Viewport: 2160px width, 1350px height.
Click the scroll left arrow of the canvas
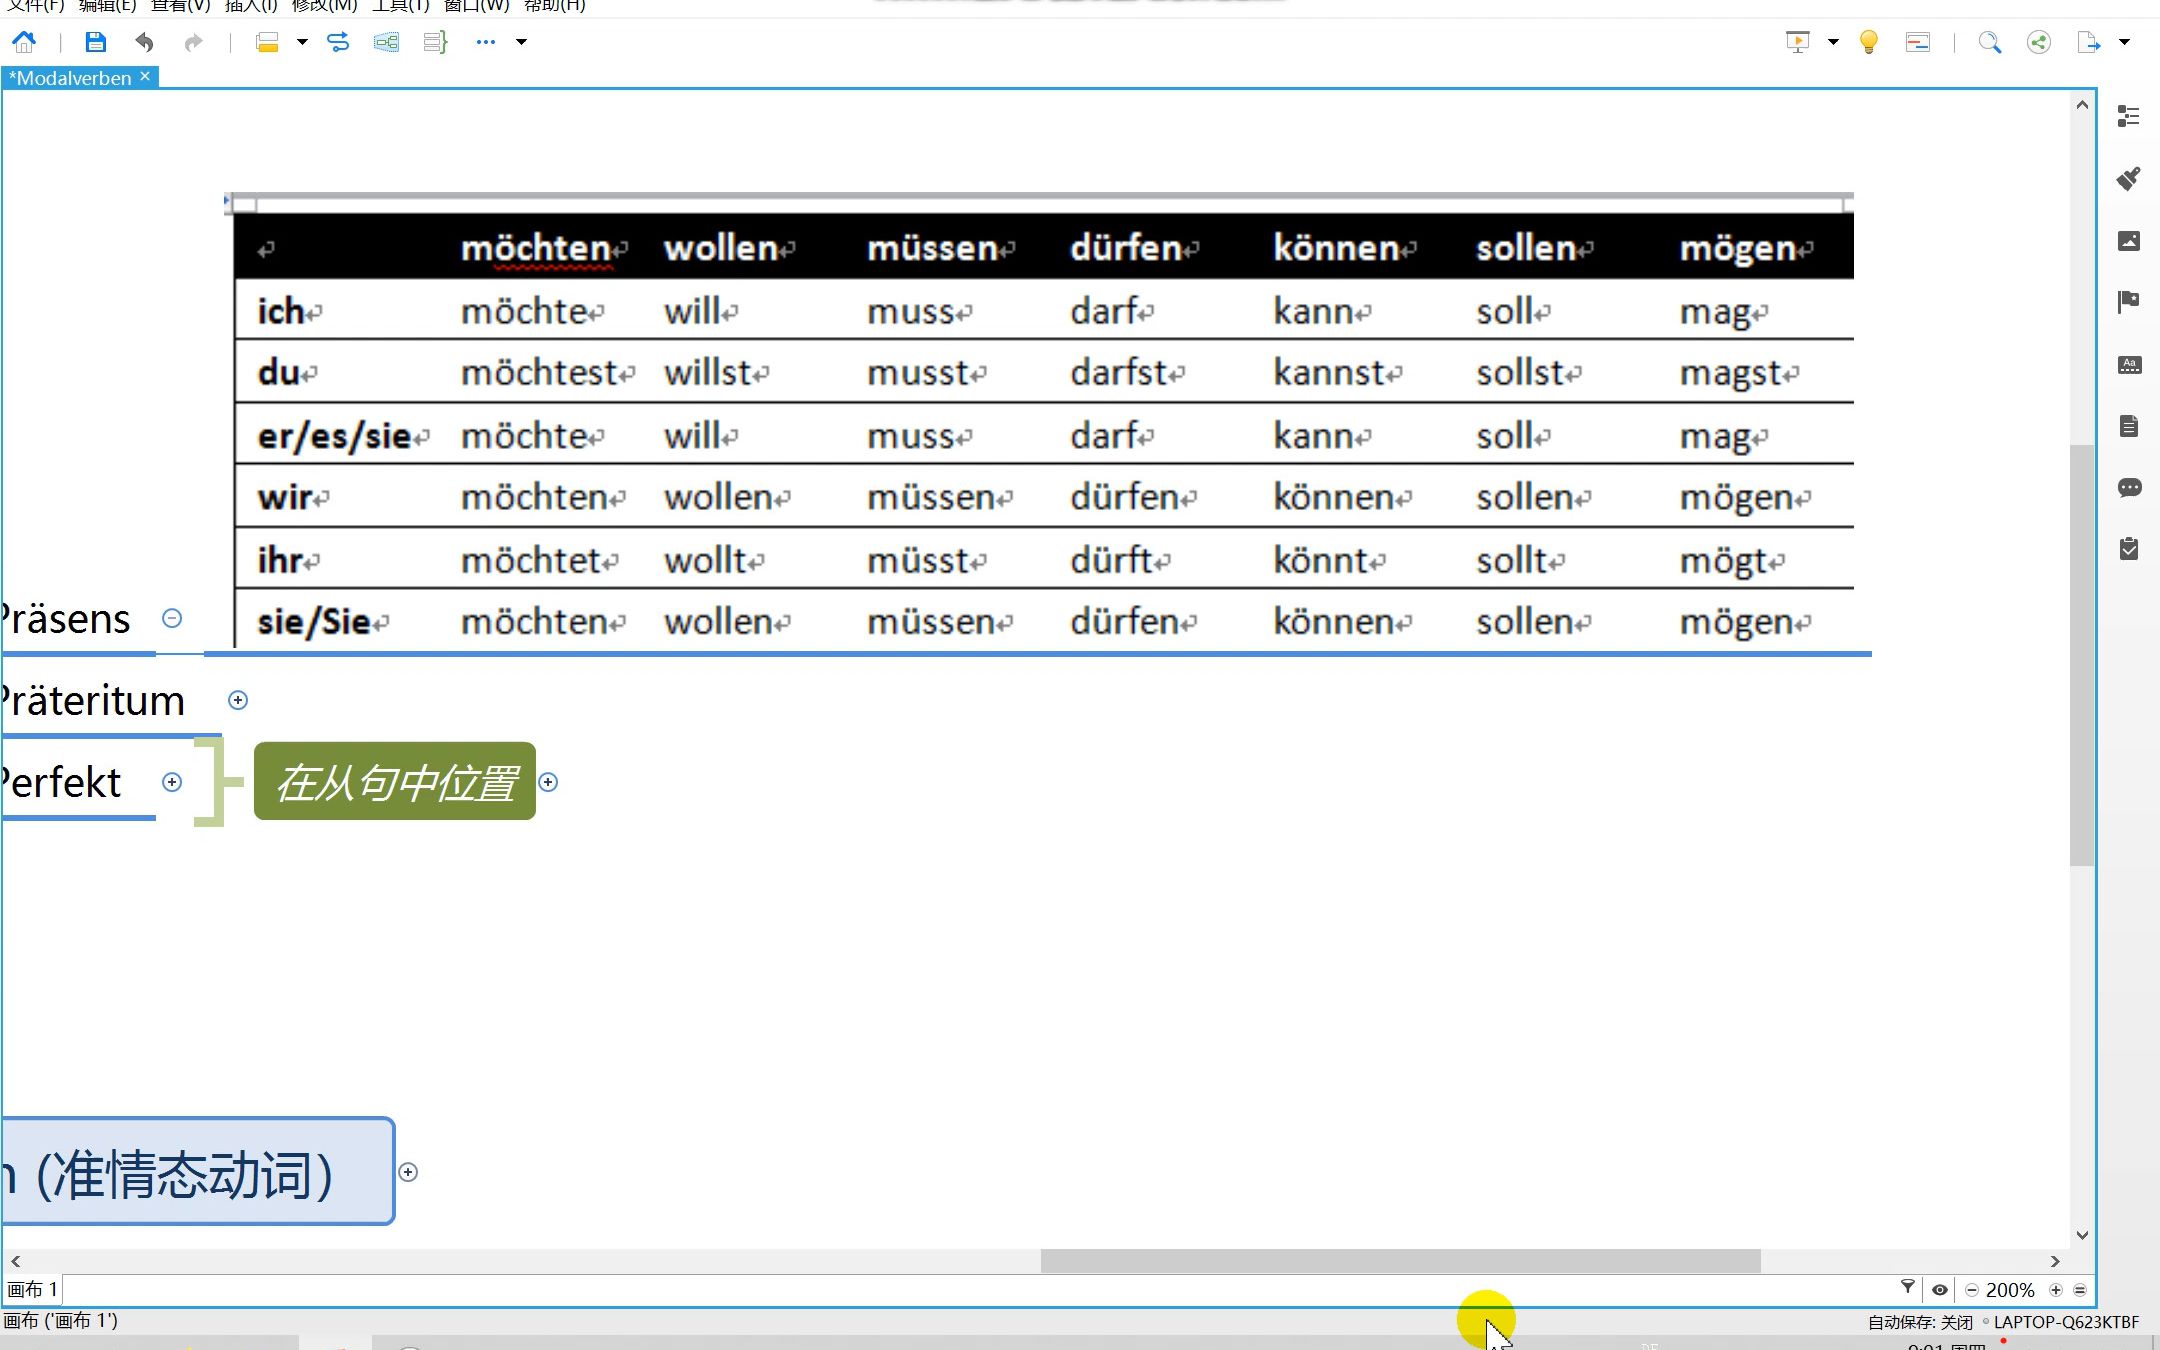pos(16,1261)
